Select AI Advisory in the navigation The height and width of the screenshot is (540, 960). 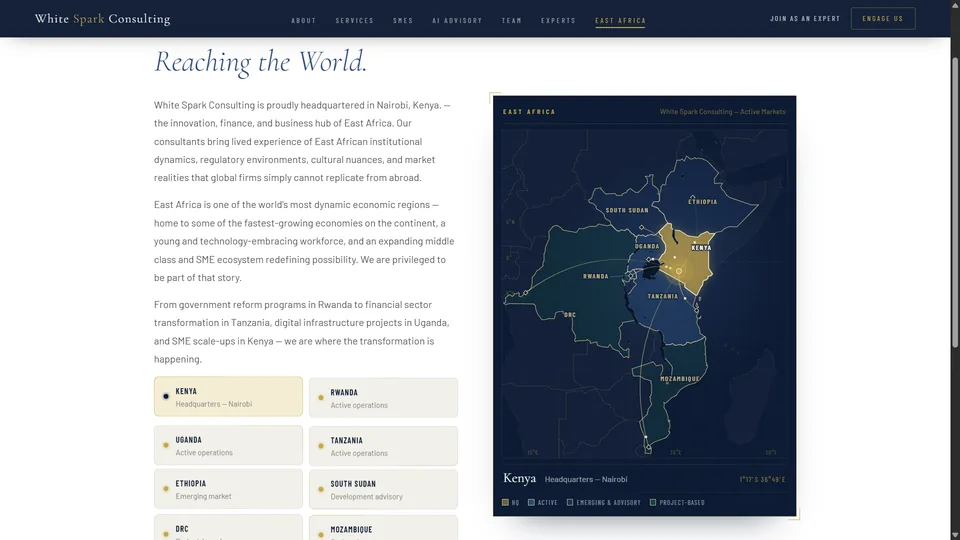click(x=457, y=20)
